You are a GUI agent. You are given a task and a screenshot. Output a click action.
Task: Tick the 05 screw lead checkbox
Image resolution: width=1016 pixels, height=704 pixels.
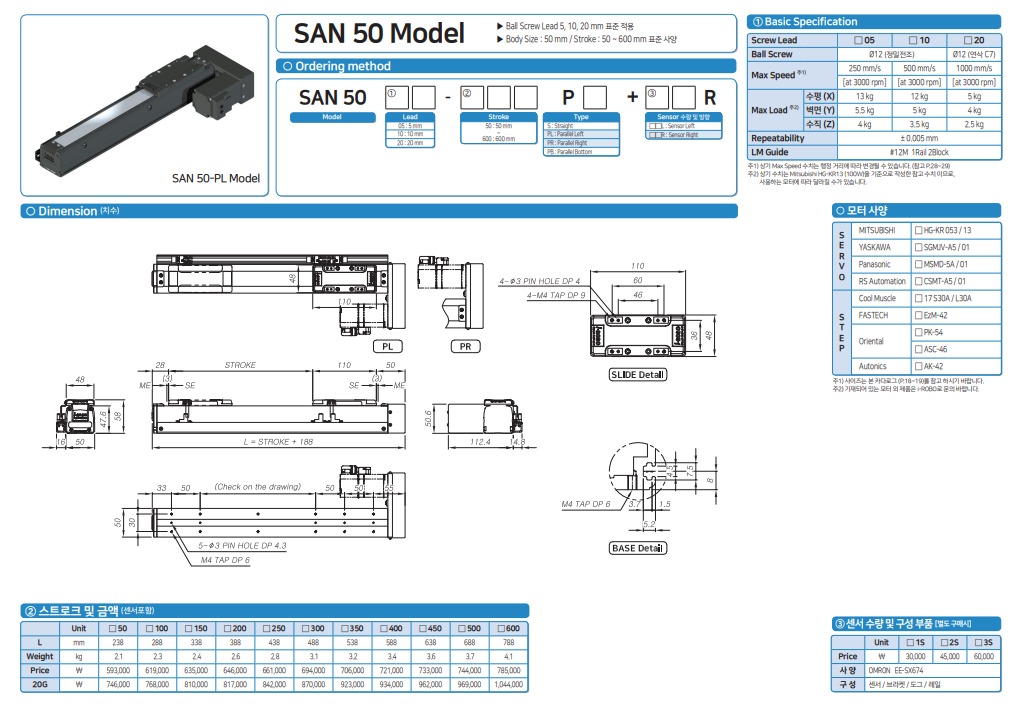click(859, 40)
